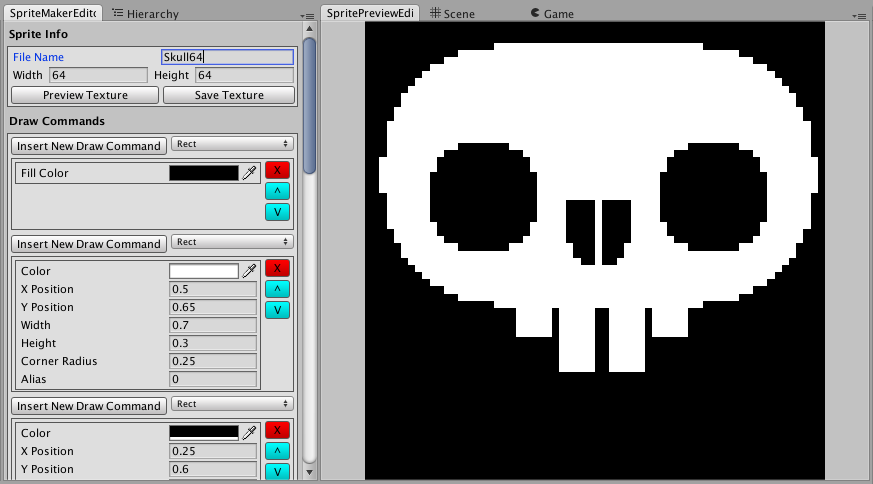Edit X Position value 0.5
The image size is (873, 484).
[x=213, y=289]
